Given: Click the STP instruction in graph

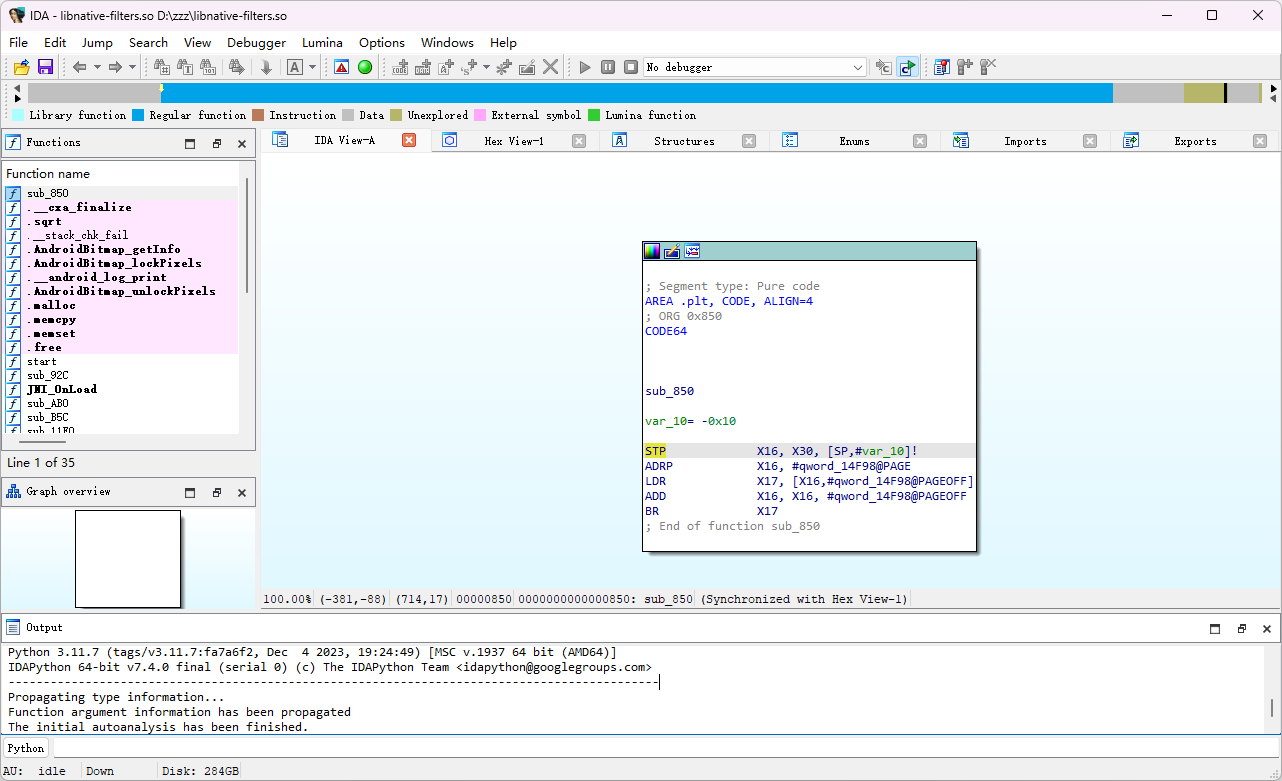Looking at the screenshot, I should [x=655, y=451].
